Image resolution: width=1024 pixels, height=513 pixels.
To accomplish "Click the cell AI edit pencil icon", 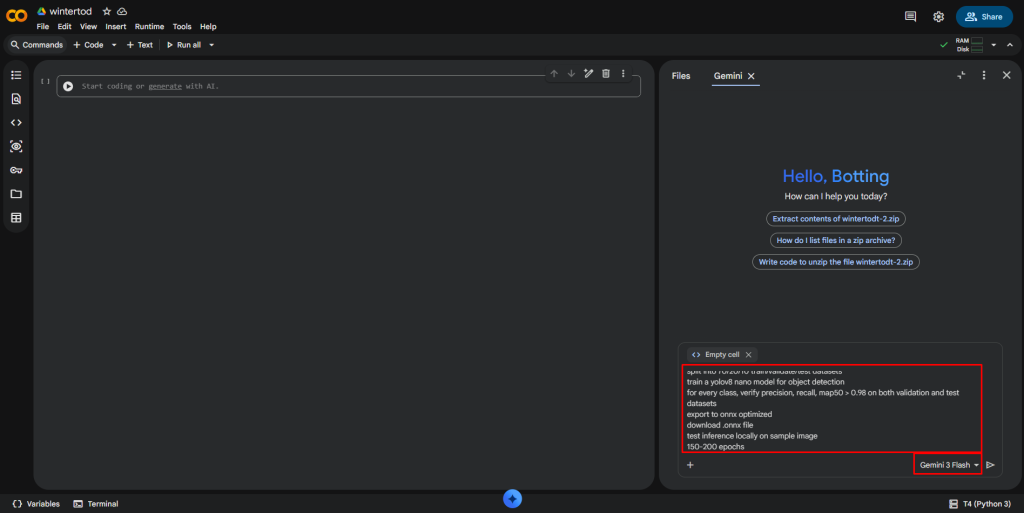I will (x=588, y=74).
